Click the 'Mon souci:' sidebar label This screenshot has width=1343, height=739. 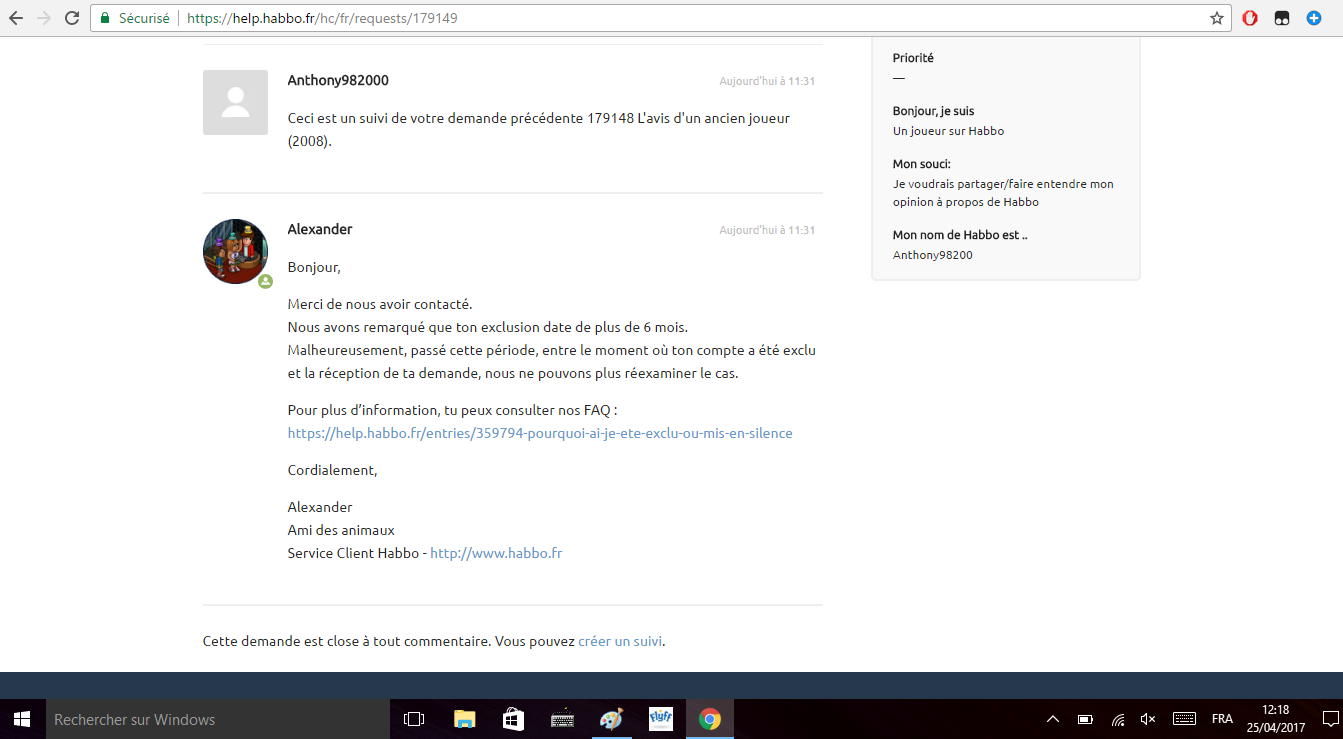pos(922,164)
